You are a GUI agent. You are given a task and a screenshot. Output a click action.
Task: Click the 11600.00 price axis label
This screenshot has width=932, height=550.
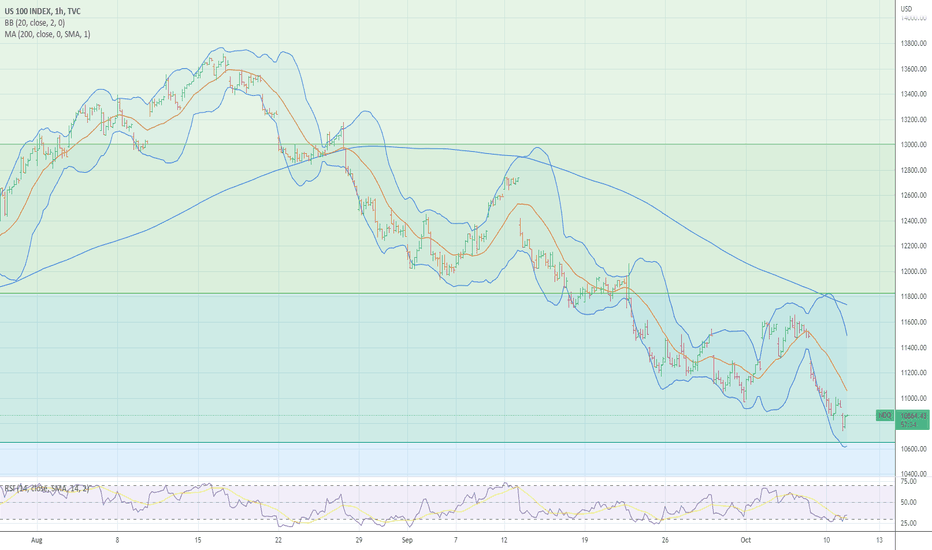coord(914,322)
